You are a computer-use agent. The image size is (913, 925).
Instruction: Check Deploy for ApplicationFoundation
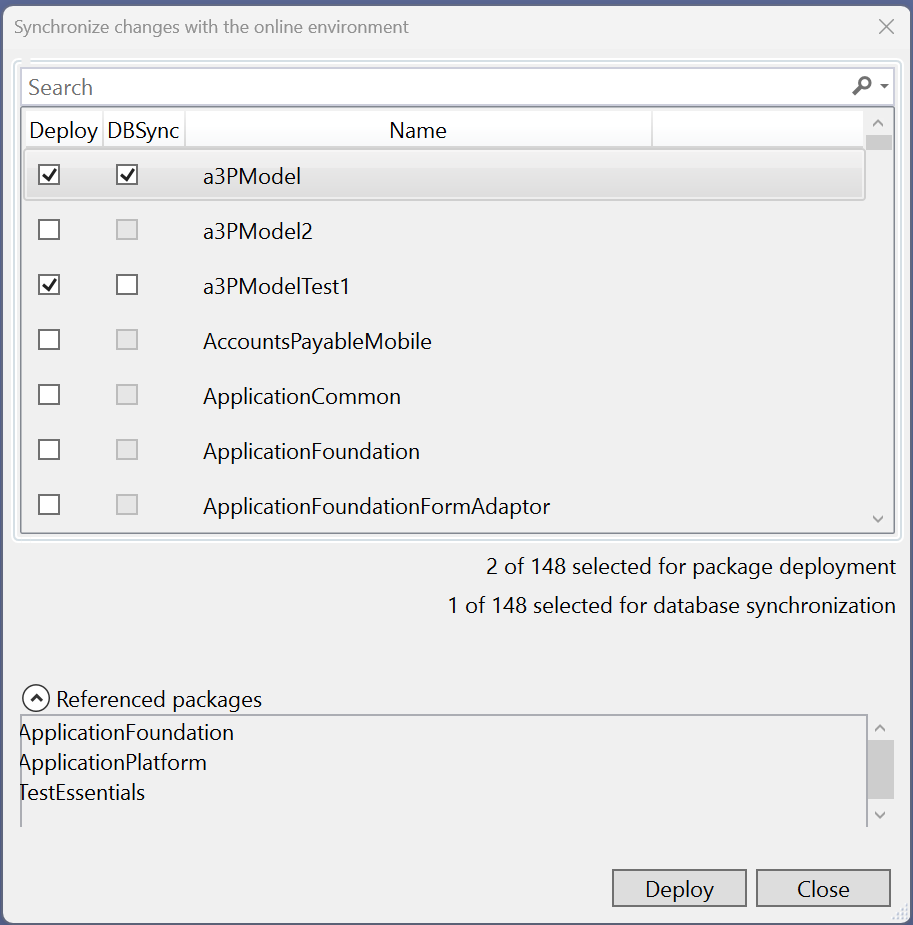(x=48, y=449)
